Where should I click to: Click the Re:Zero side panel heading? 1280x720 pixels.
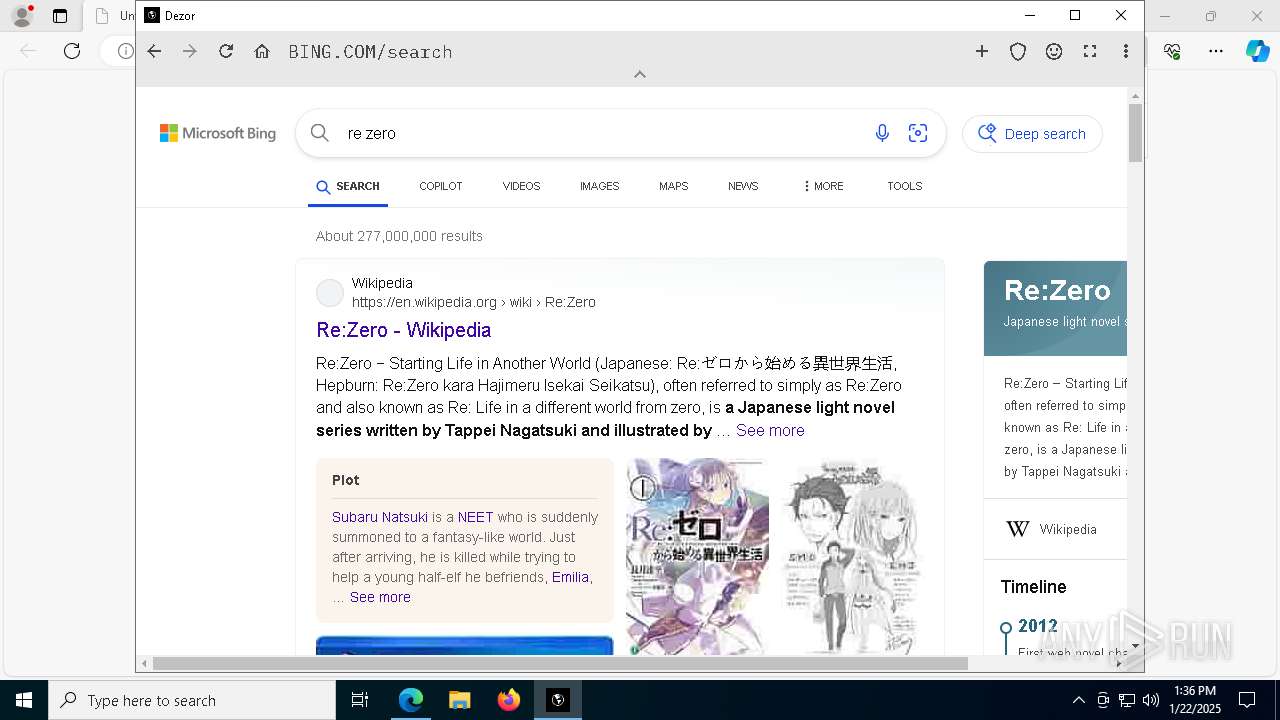1057,290
